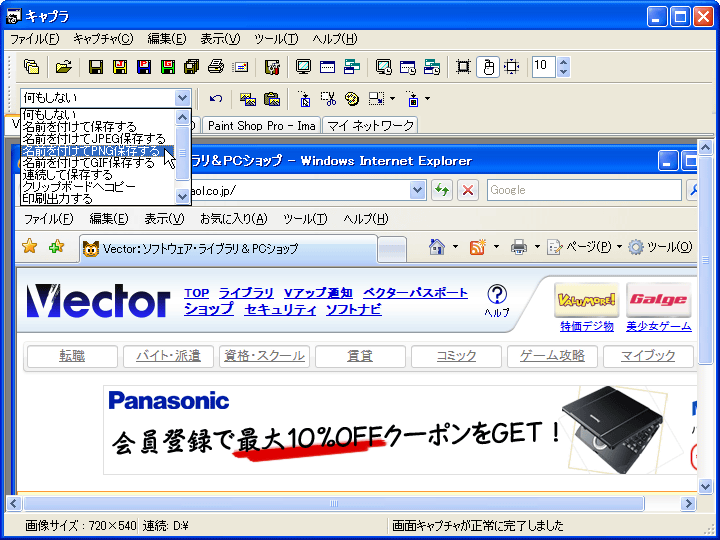Switch to Paint Shop Pro - Ima tab
This screenshot has width=720, height=540.
pyautogui.click(x=261, y=126)
